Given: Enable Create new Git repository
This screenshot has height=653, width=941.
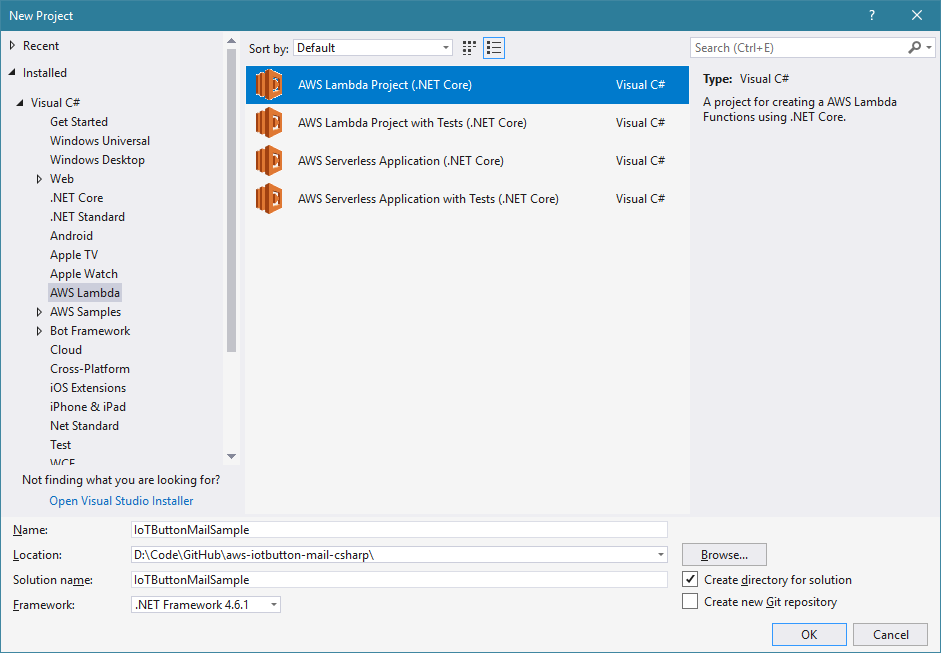Looking at the screenshot, I should click(690, 602).
